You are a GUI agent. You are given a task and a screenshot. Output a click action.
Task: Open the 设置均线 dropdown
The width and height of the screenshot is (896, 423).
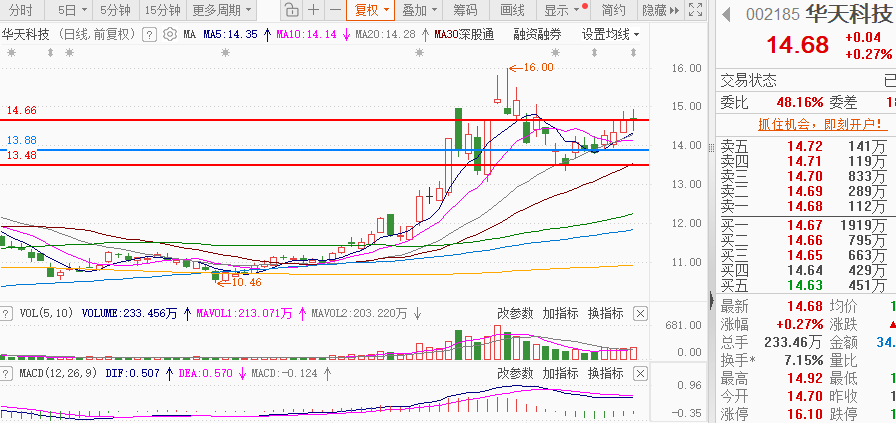[x=610, y=35]
